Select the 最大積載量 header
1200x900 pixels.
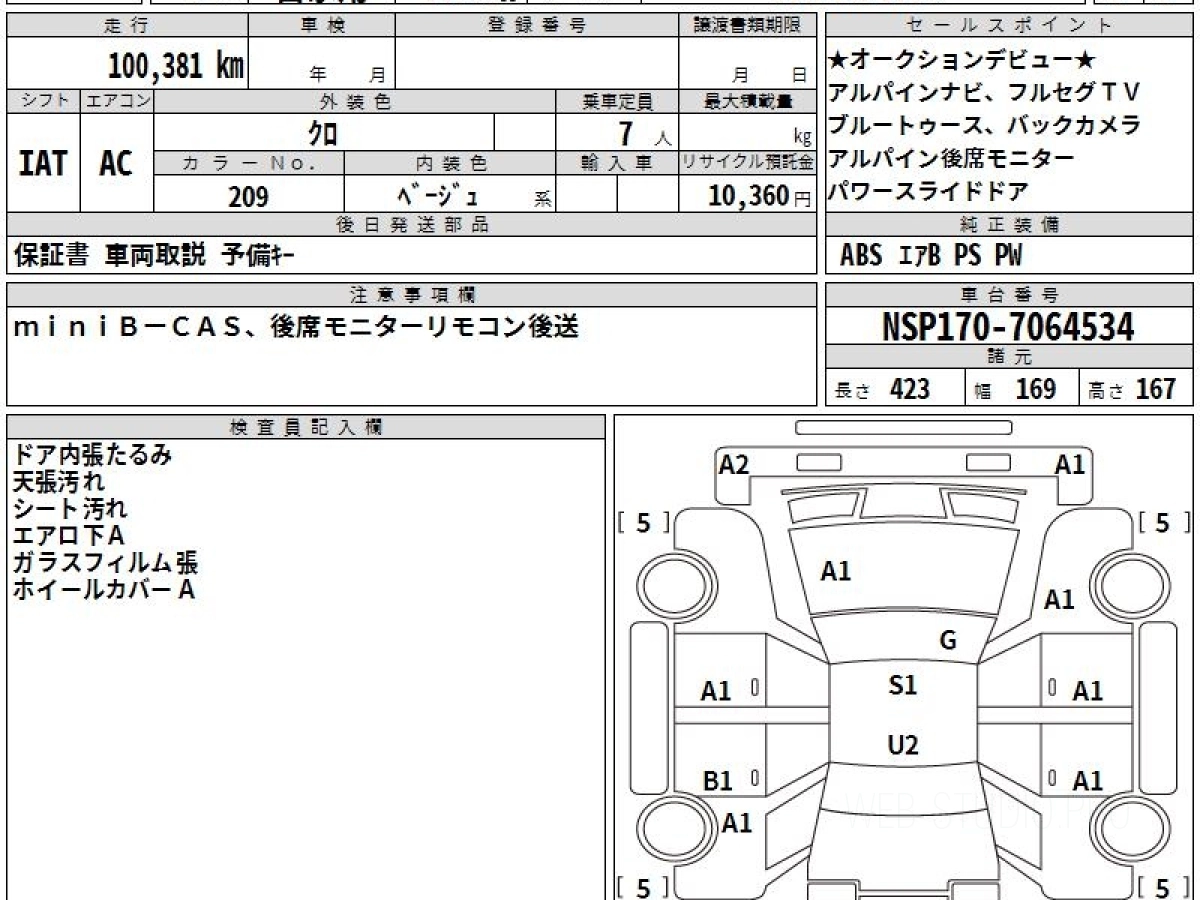(747, 101)
